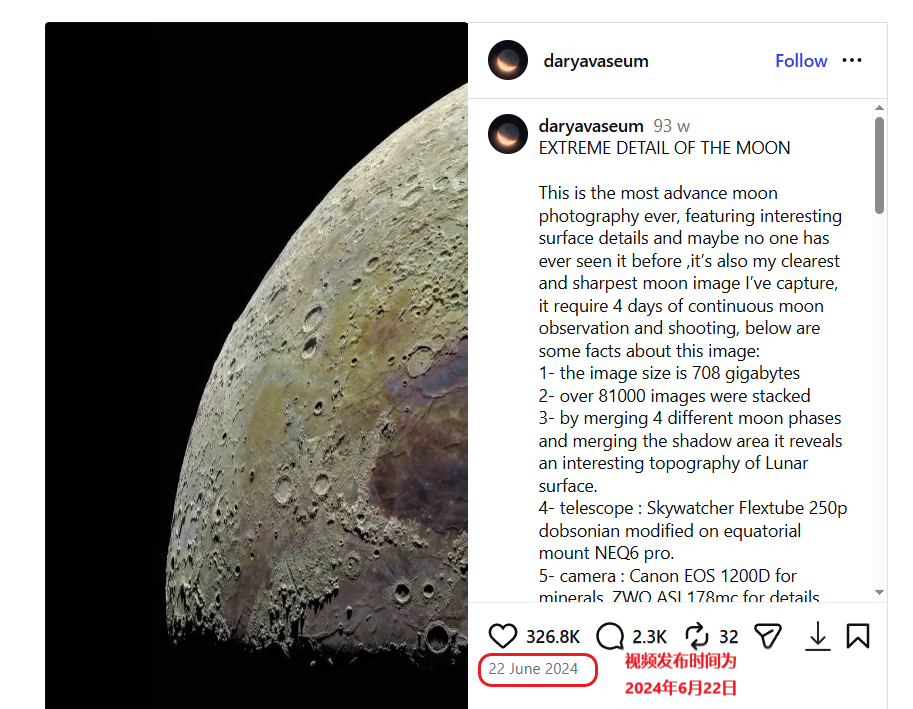Click the header profile avatar of daryavaseum

tap(508, 60)
